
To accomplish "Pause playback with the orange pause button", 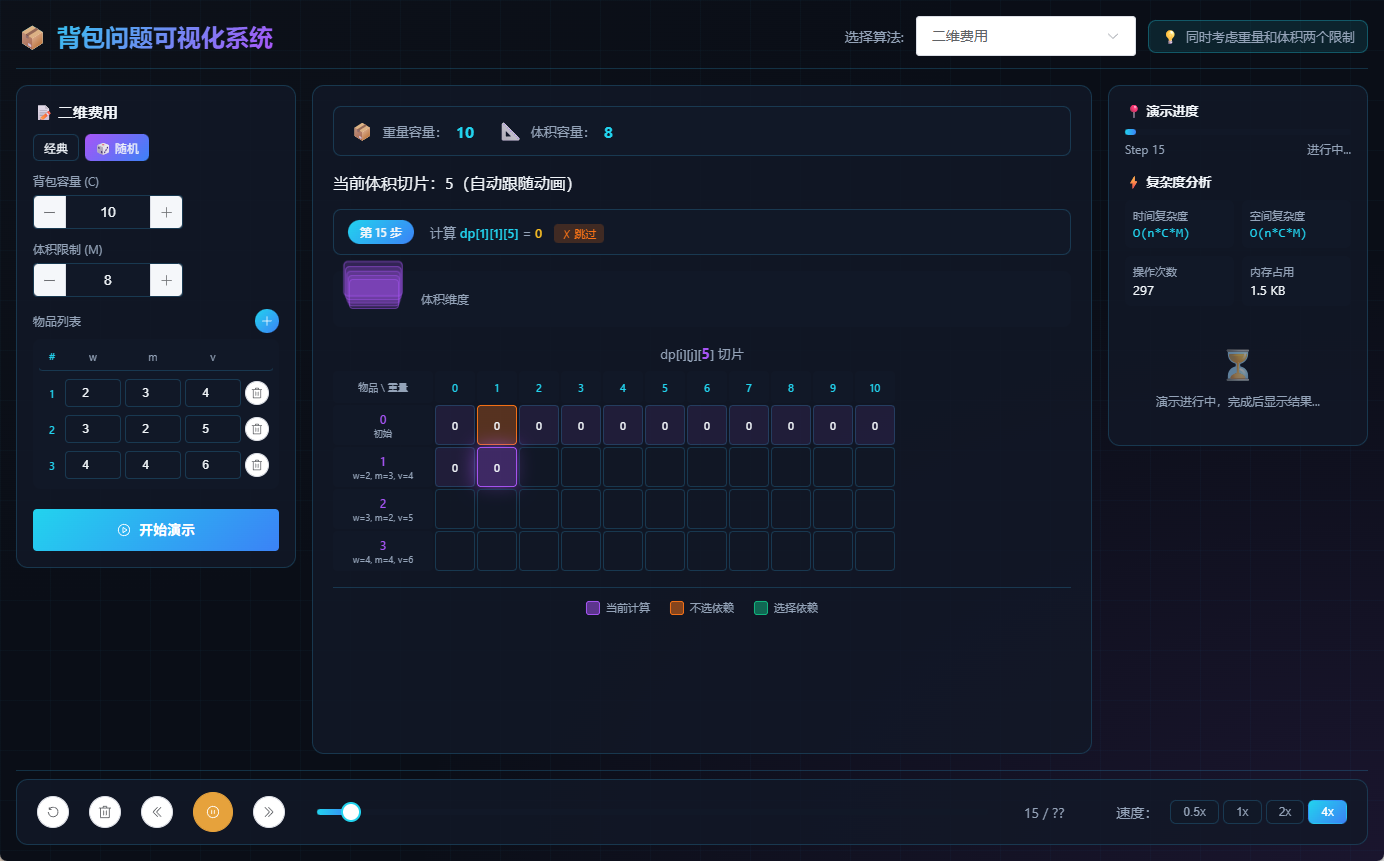I will coord(213,812).
